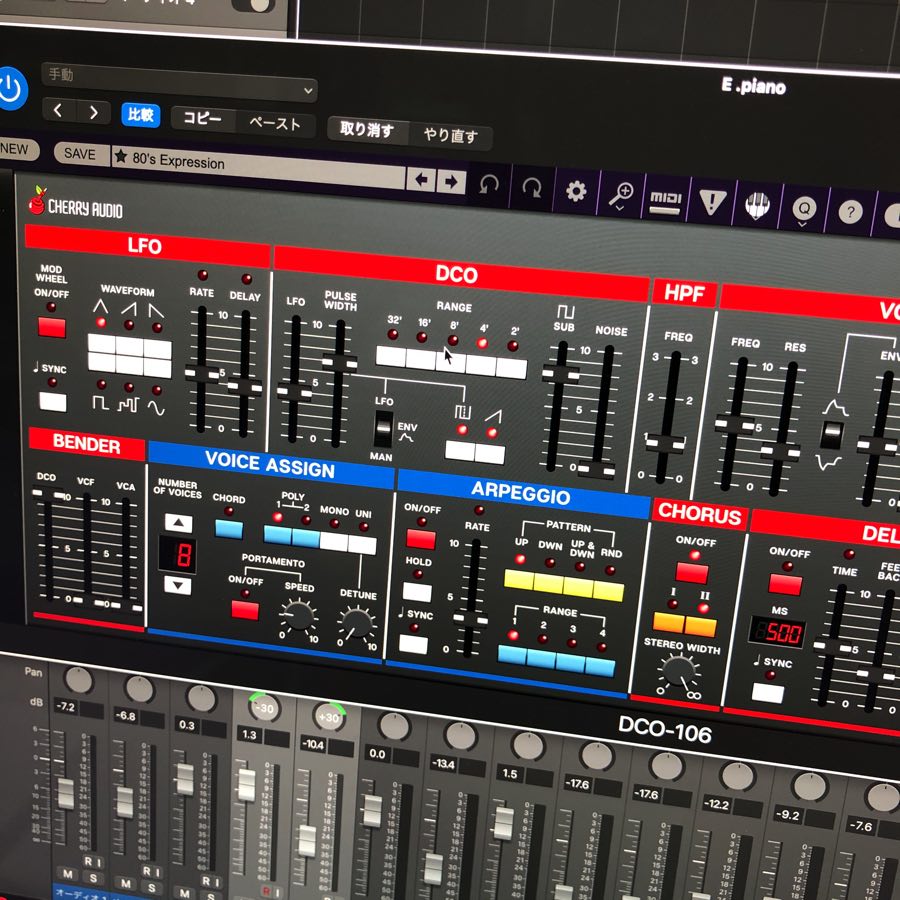This screenshot has width=900, height=900.
Task: Increase number of voices up arrow
Action: tap(179, 523)
